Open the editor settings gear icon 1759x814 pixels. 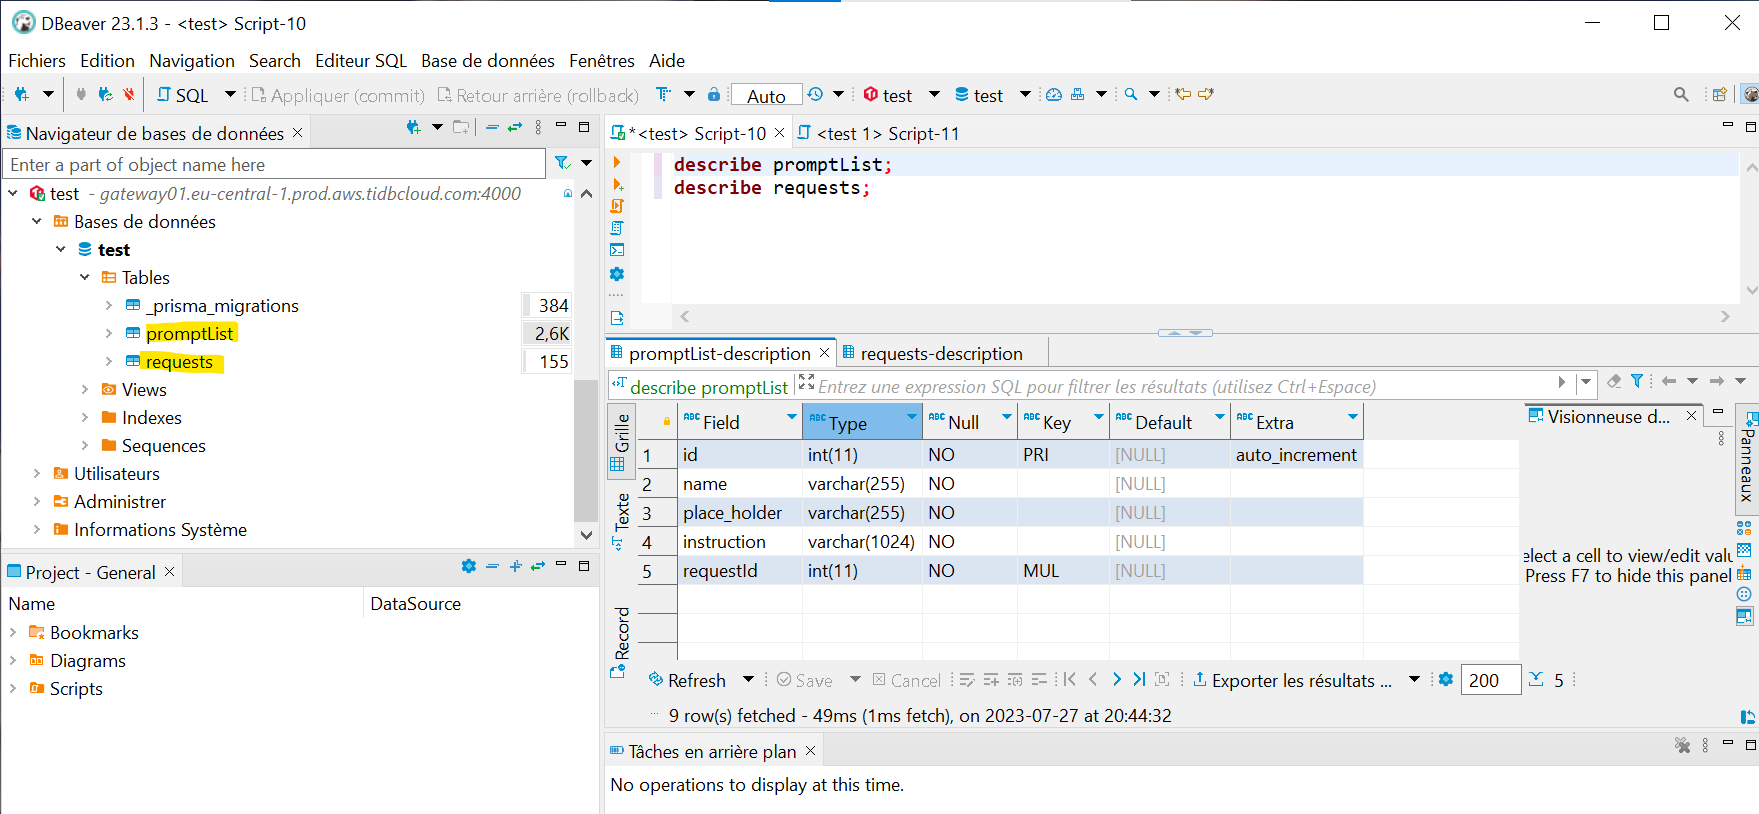coord(617,274)
